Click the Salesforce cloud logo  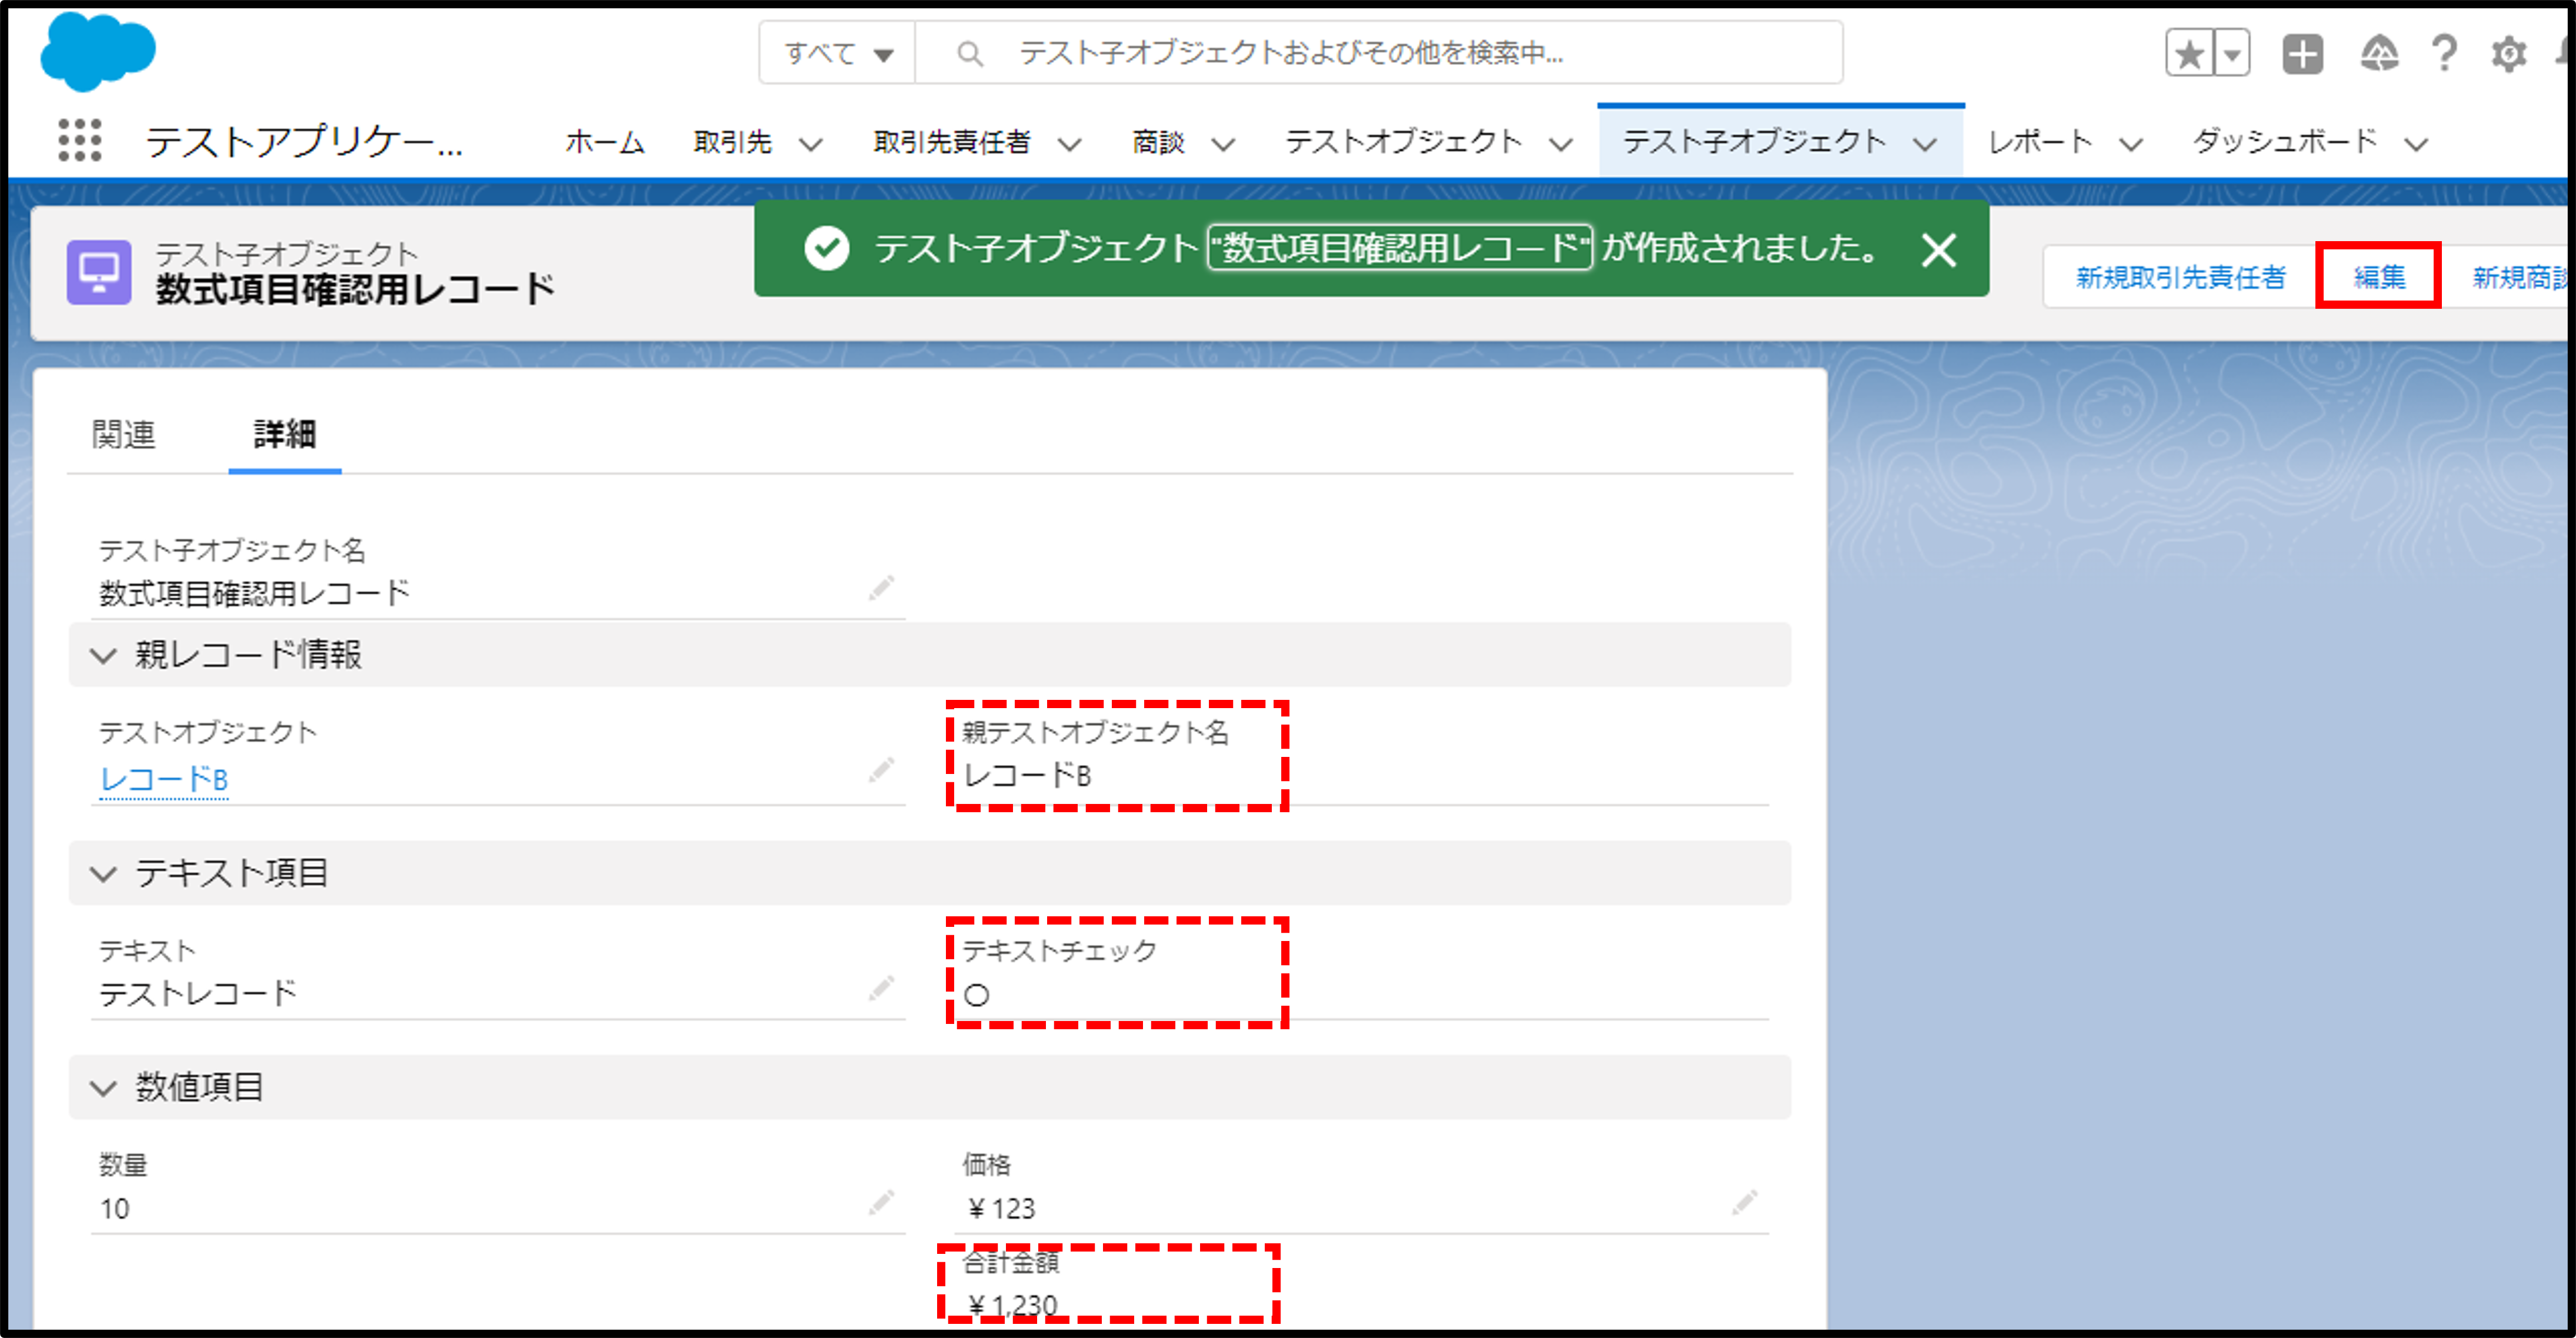(97, 52)
